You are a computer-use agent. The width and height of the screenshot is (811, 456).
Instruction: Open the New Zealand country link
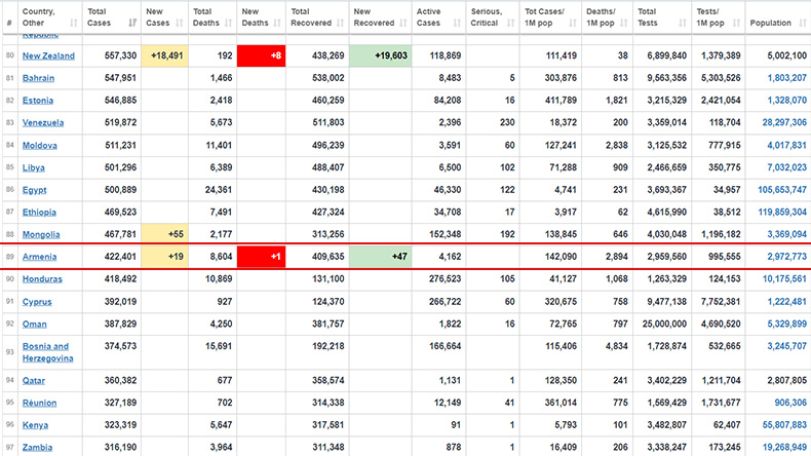tap(49, 56)
